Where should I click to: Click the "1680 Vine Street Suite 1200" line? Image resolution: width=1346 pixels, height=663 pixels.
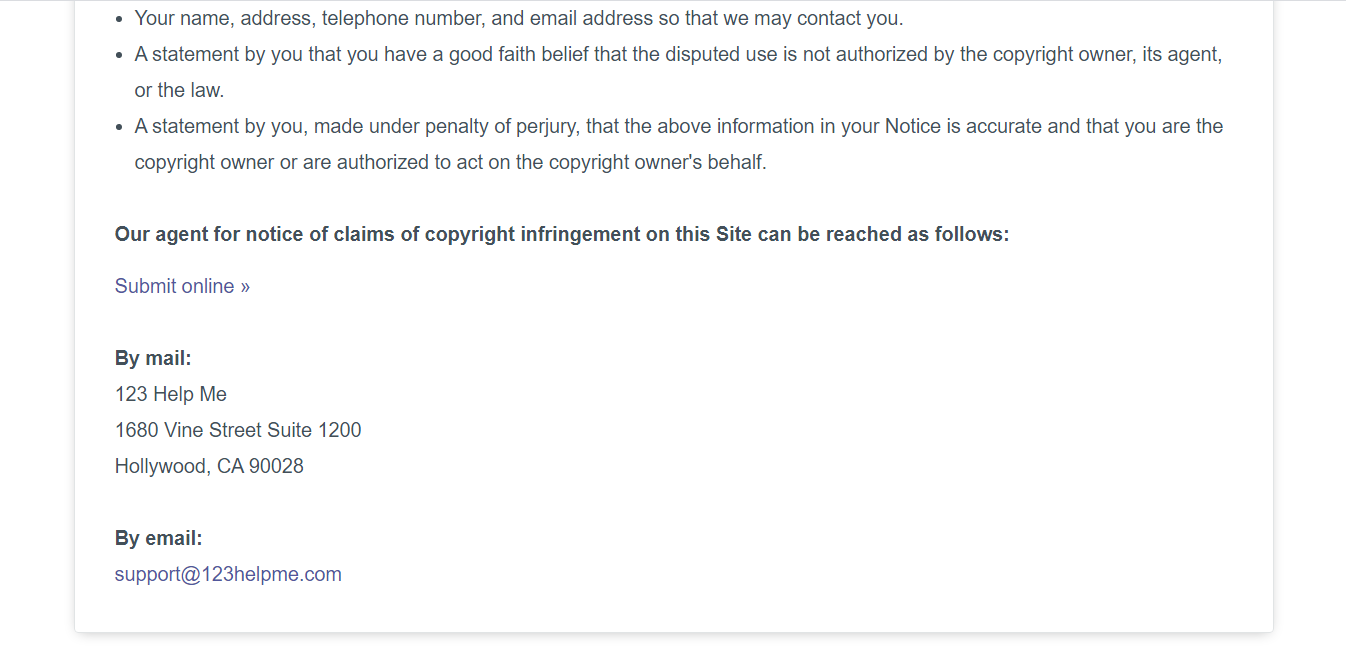238,430
